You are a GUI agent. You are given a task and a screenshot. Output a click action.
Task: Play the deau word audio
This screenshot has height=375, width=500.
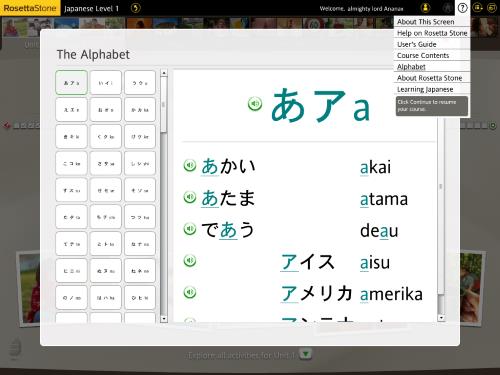tap(190, 229)
